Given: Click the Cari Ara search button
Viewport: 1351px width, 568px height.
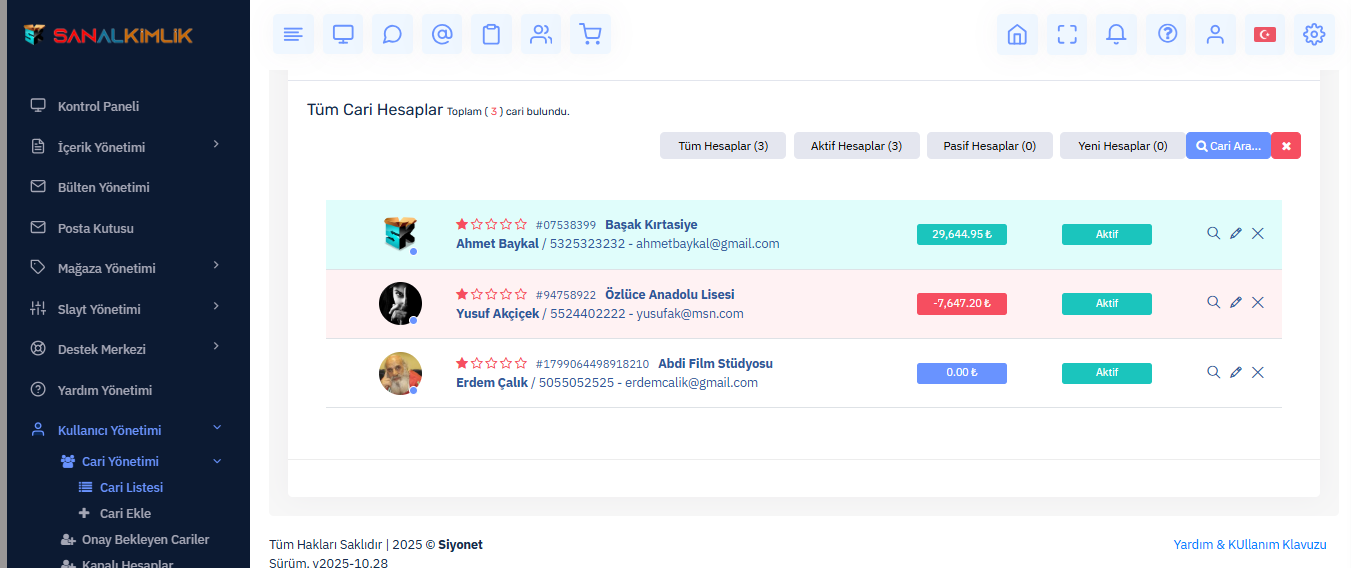Looking at the screenshot, I should click(x=1228, y=146).
